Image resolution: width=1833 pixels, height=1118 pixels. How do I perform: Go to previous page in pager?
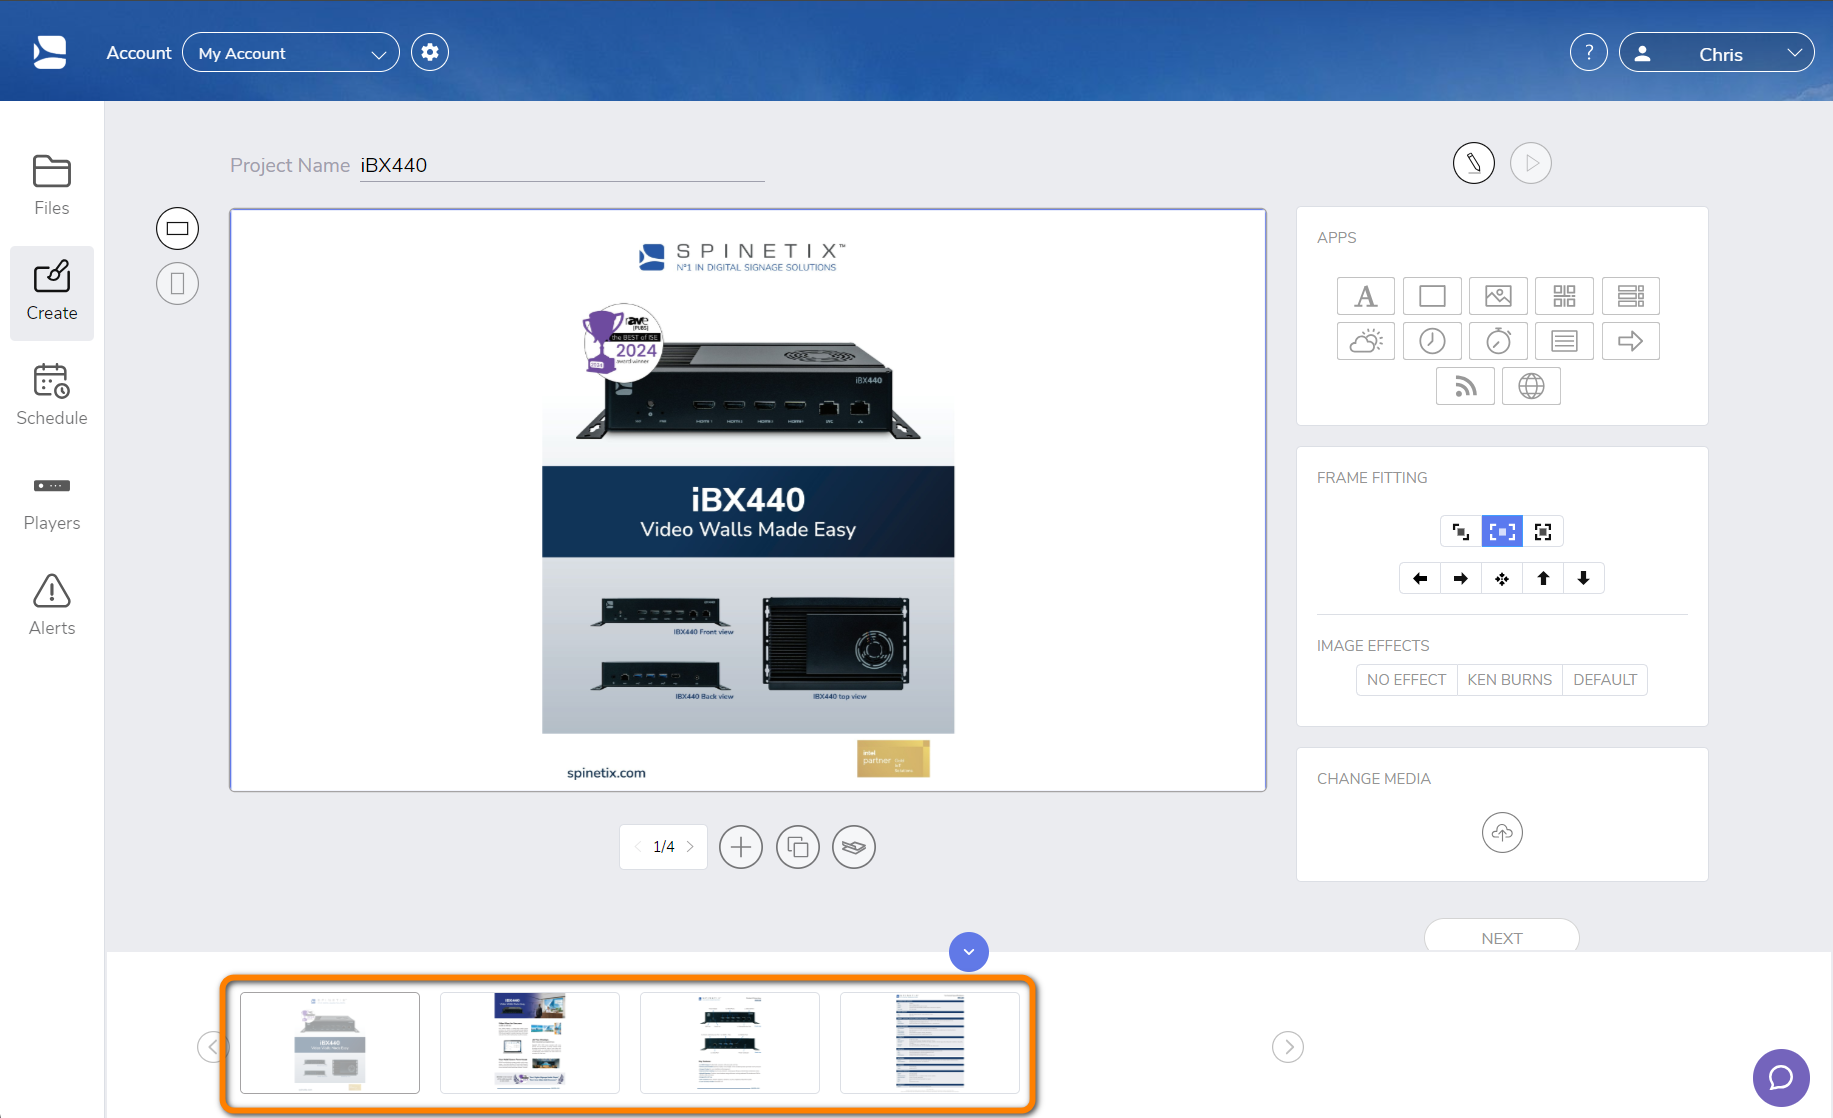[638, 846]
